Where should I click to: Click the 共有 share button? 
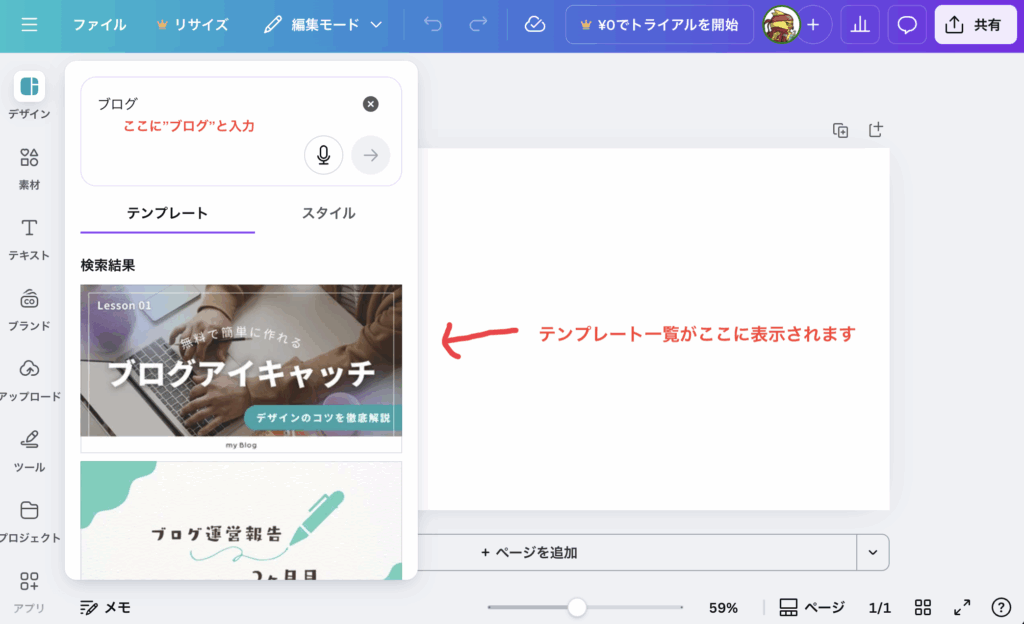[974, 25]
